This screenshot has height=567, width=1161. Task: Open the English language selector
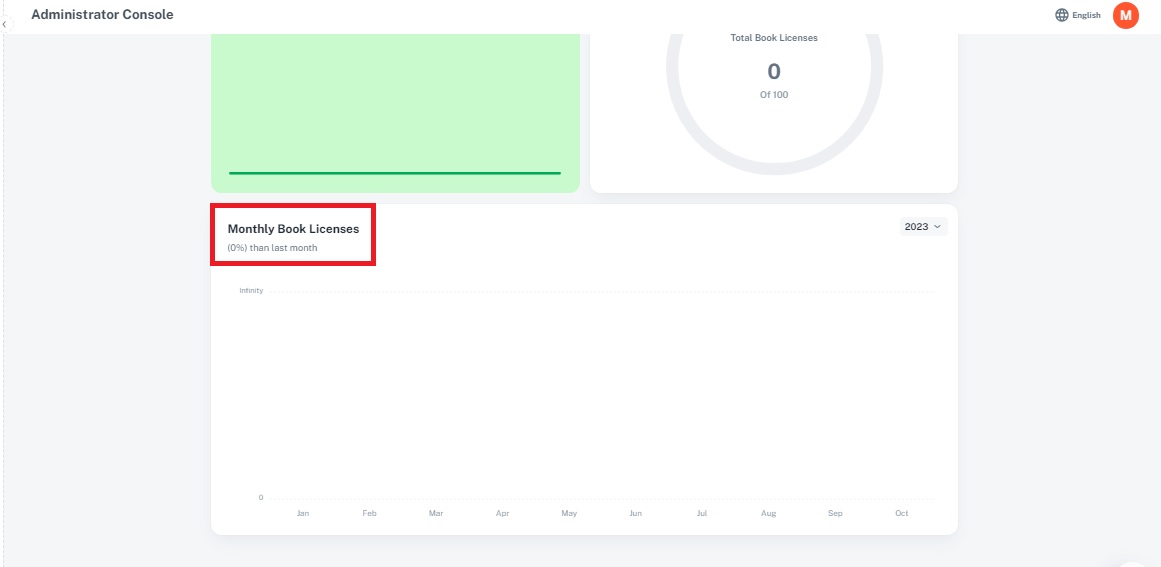click(1086, 15)
